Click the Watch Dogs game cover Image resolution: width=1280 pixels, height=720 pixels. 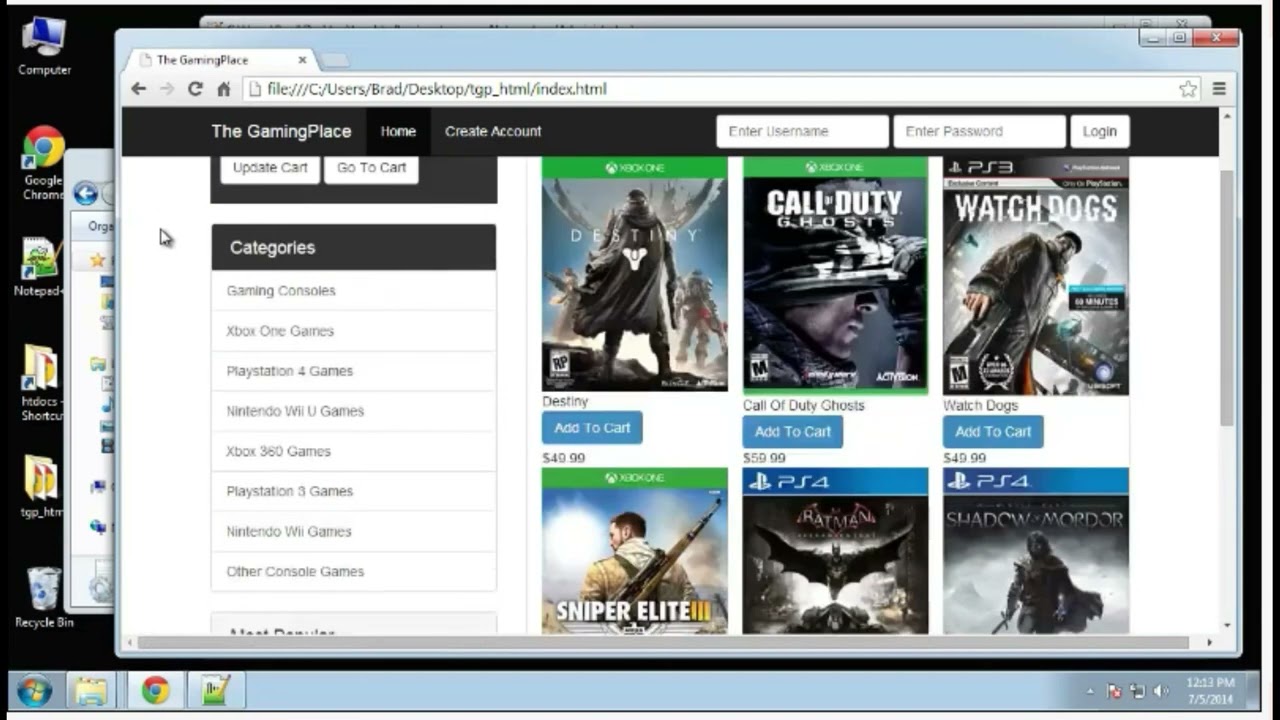1036,276
